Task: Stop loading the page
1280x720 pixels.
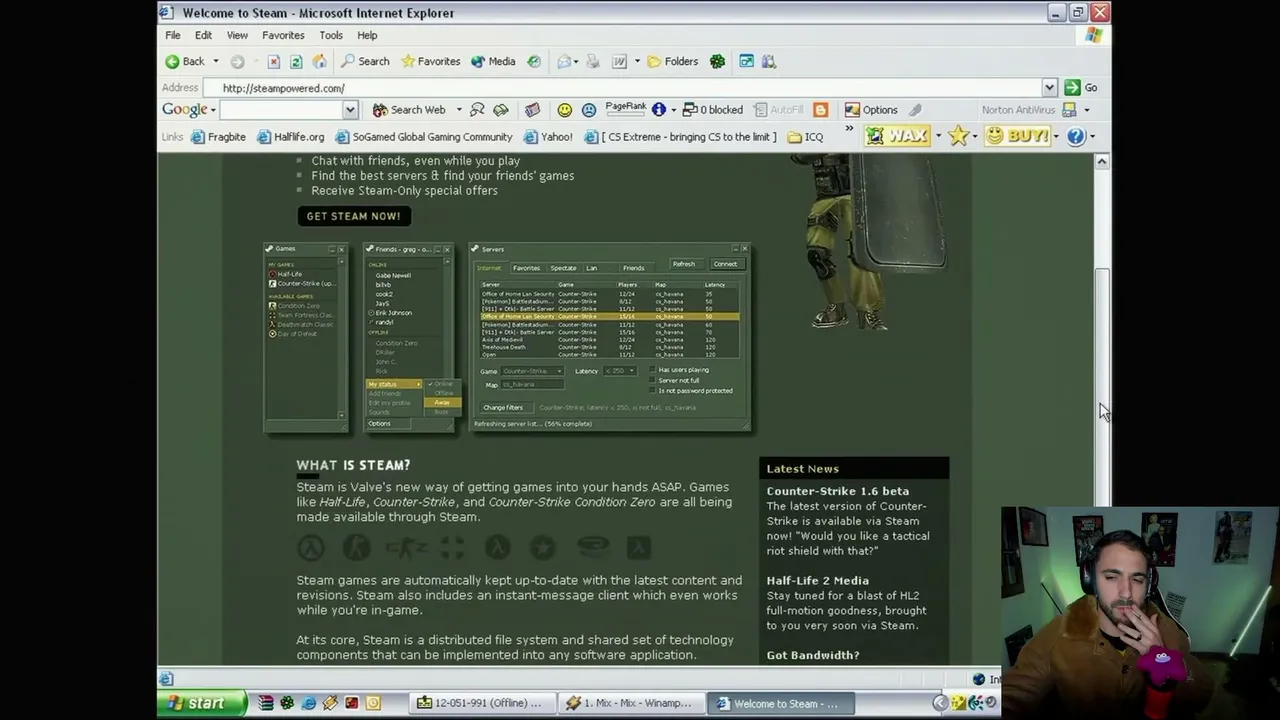Action: click(x=273, y=61)
